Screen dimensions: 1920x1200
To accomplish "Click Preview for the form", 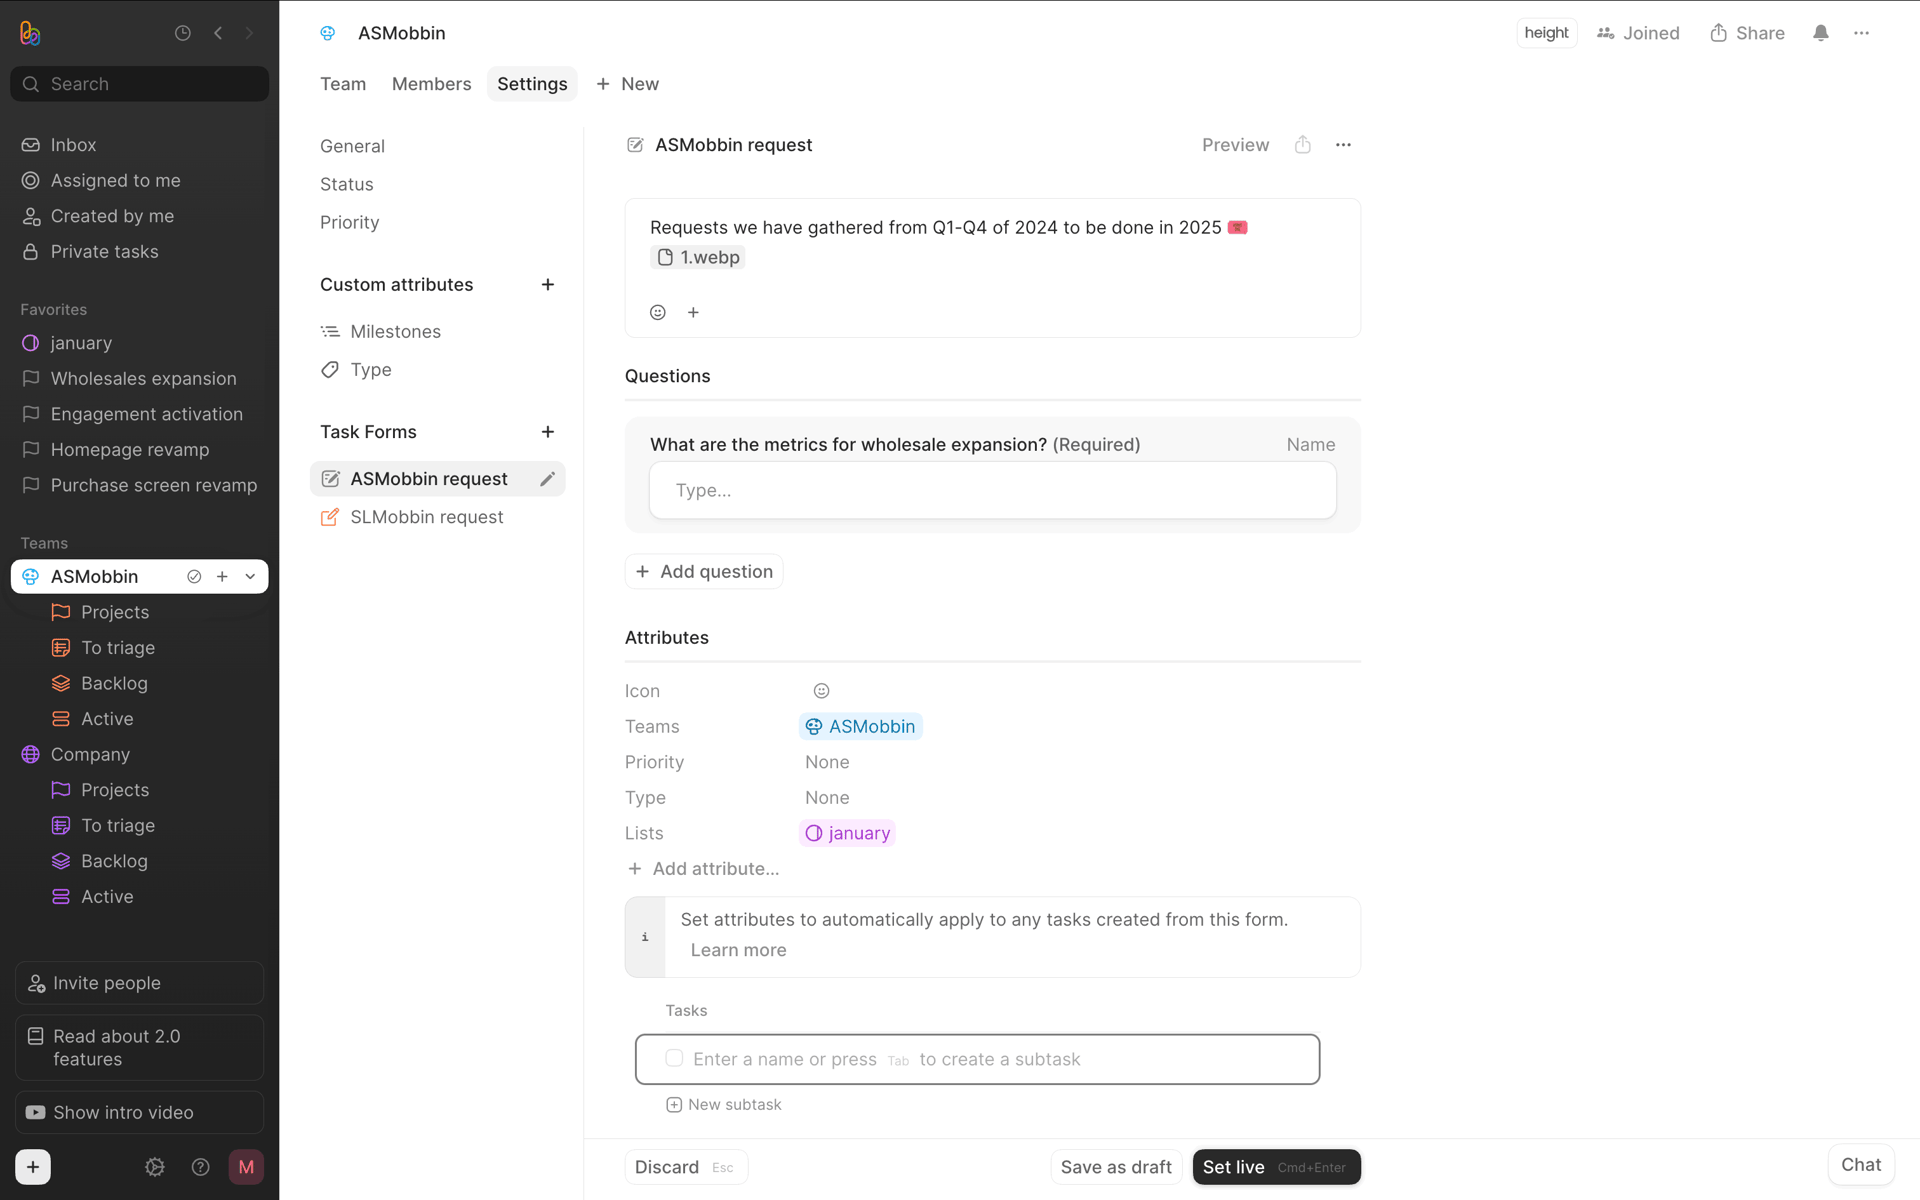I will [x=1235, y=145].
